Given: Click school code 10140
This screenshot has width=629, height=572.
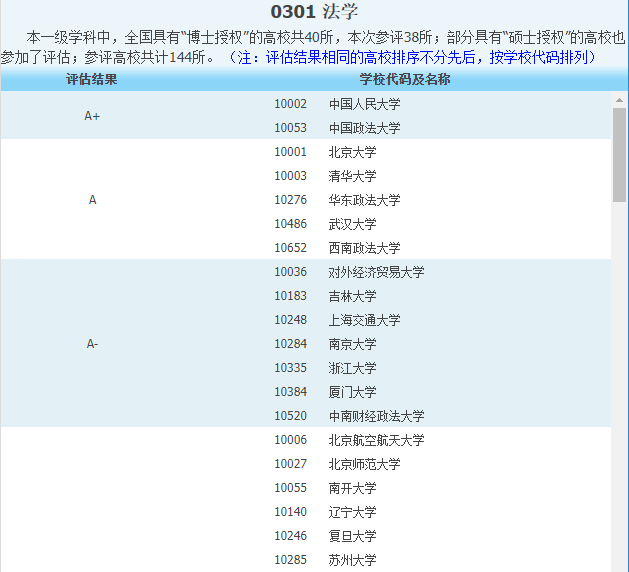Looking at the screenshot, I should click(x=290, y=512).
